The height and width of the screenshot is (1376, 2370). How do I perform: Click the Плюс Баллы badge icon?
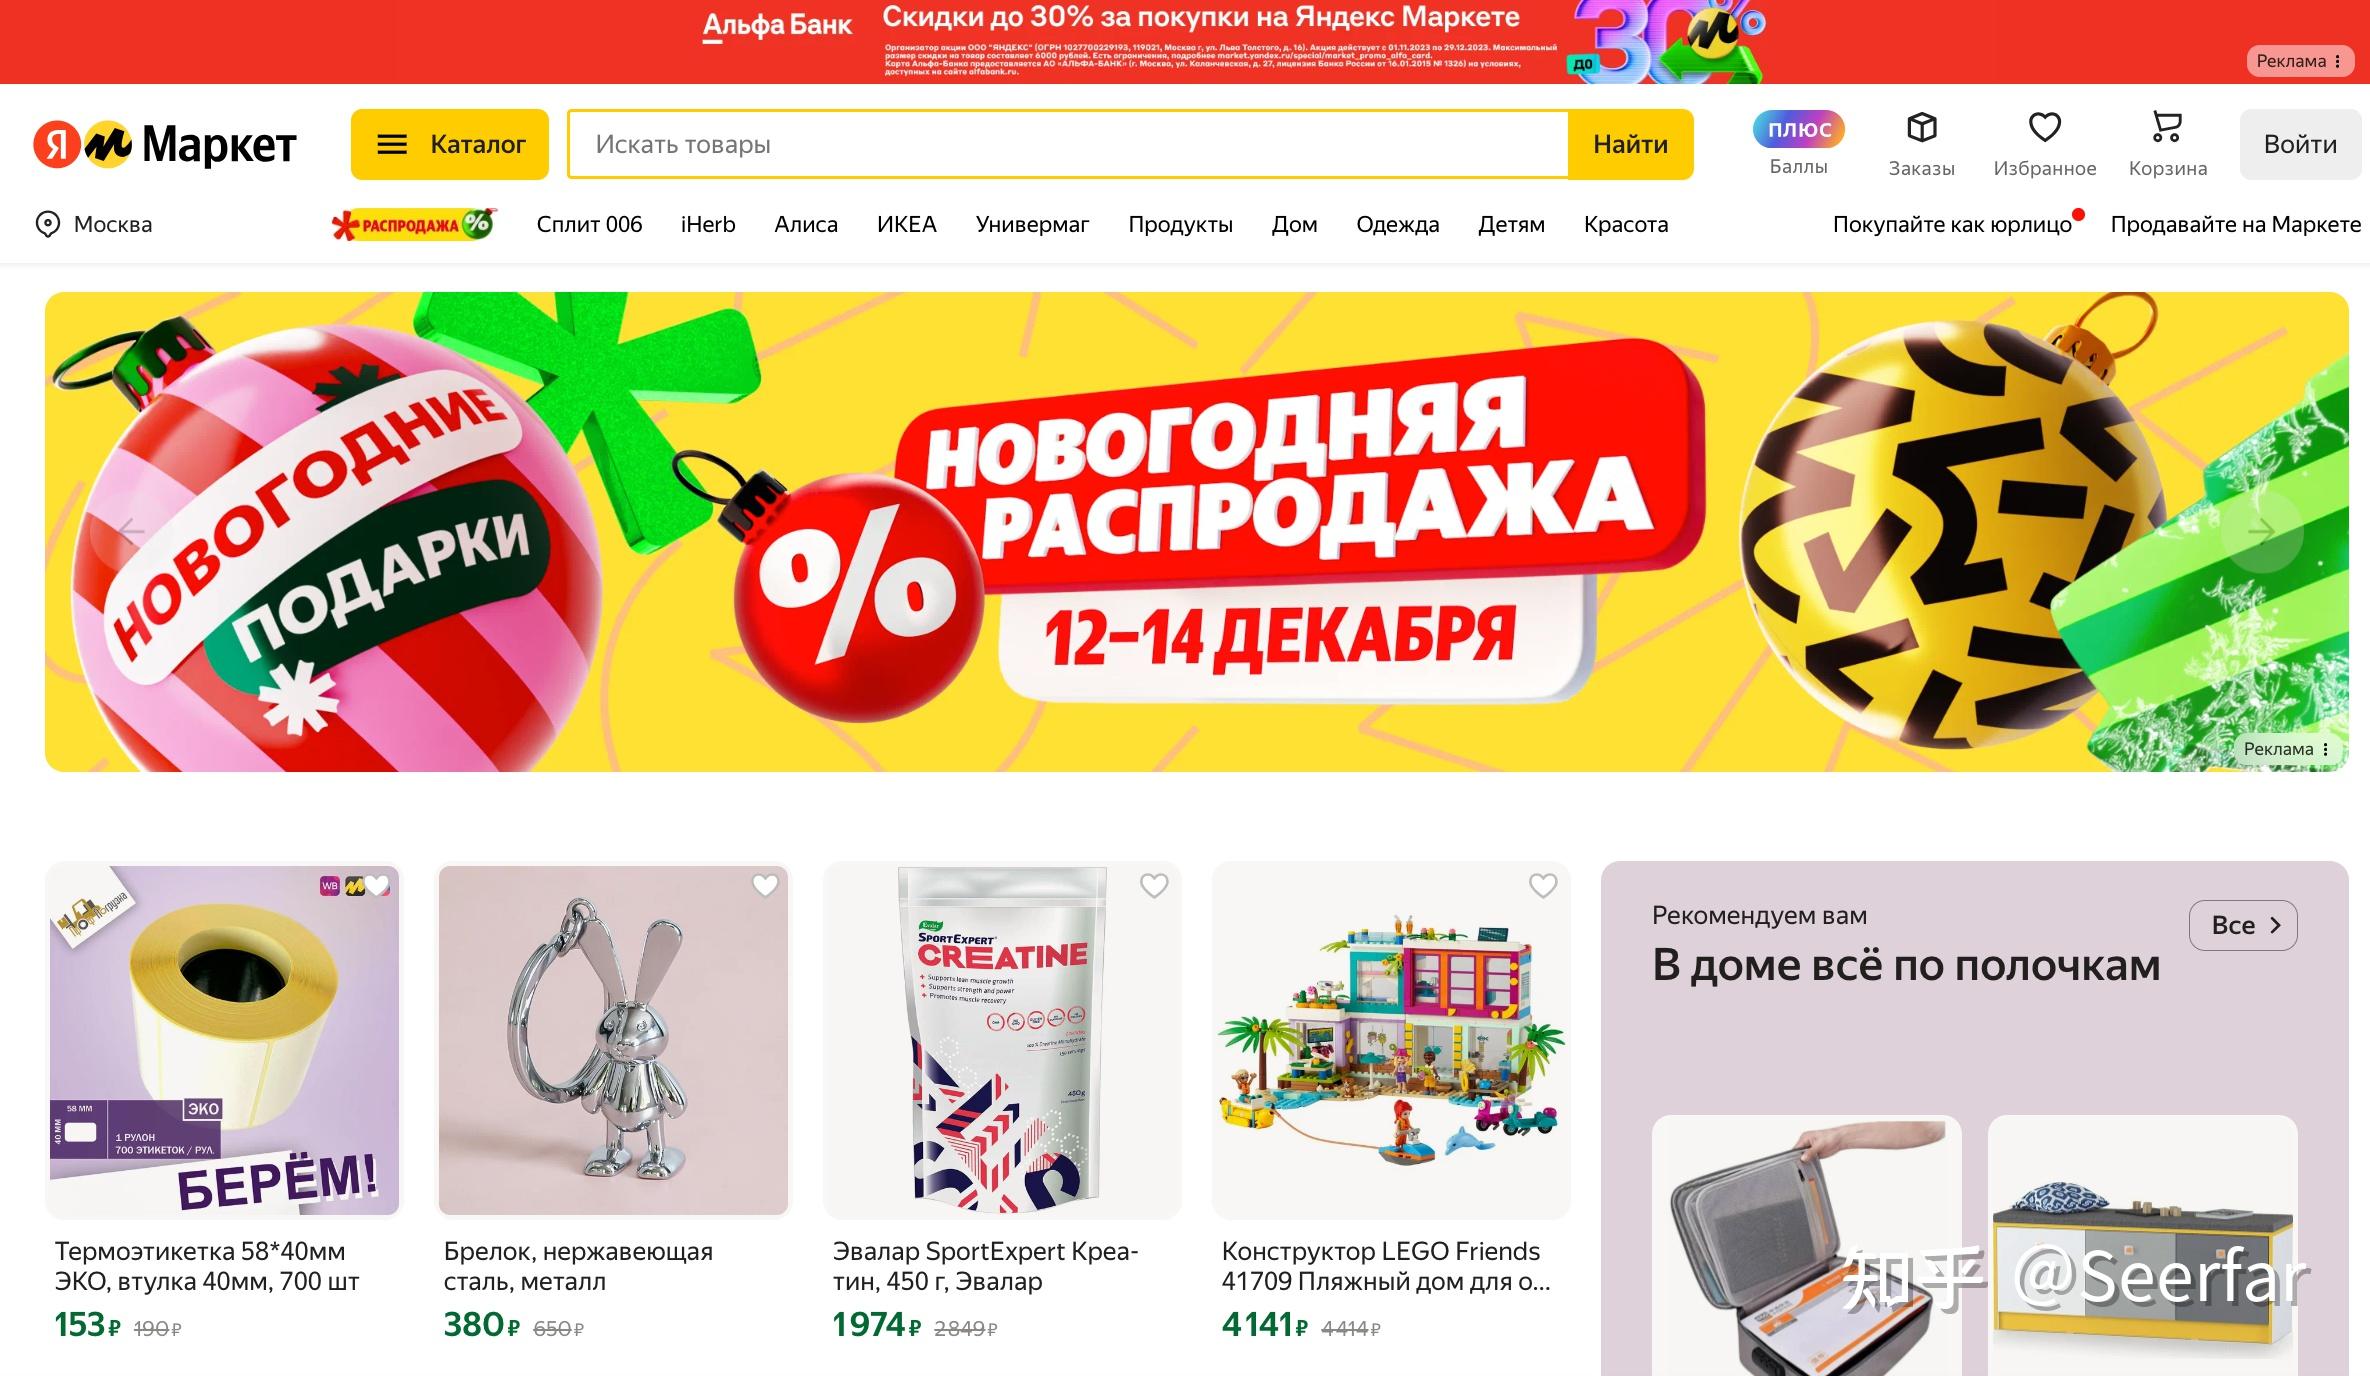[x=1798, y=129]
